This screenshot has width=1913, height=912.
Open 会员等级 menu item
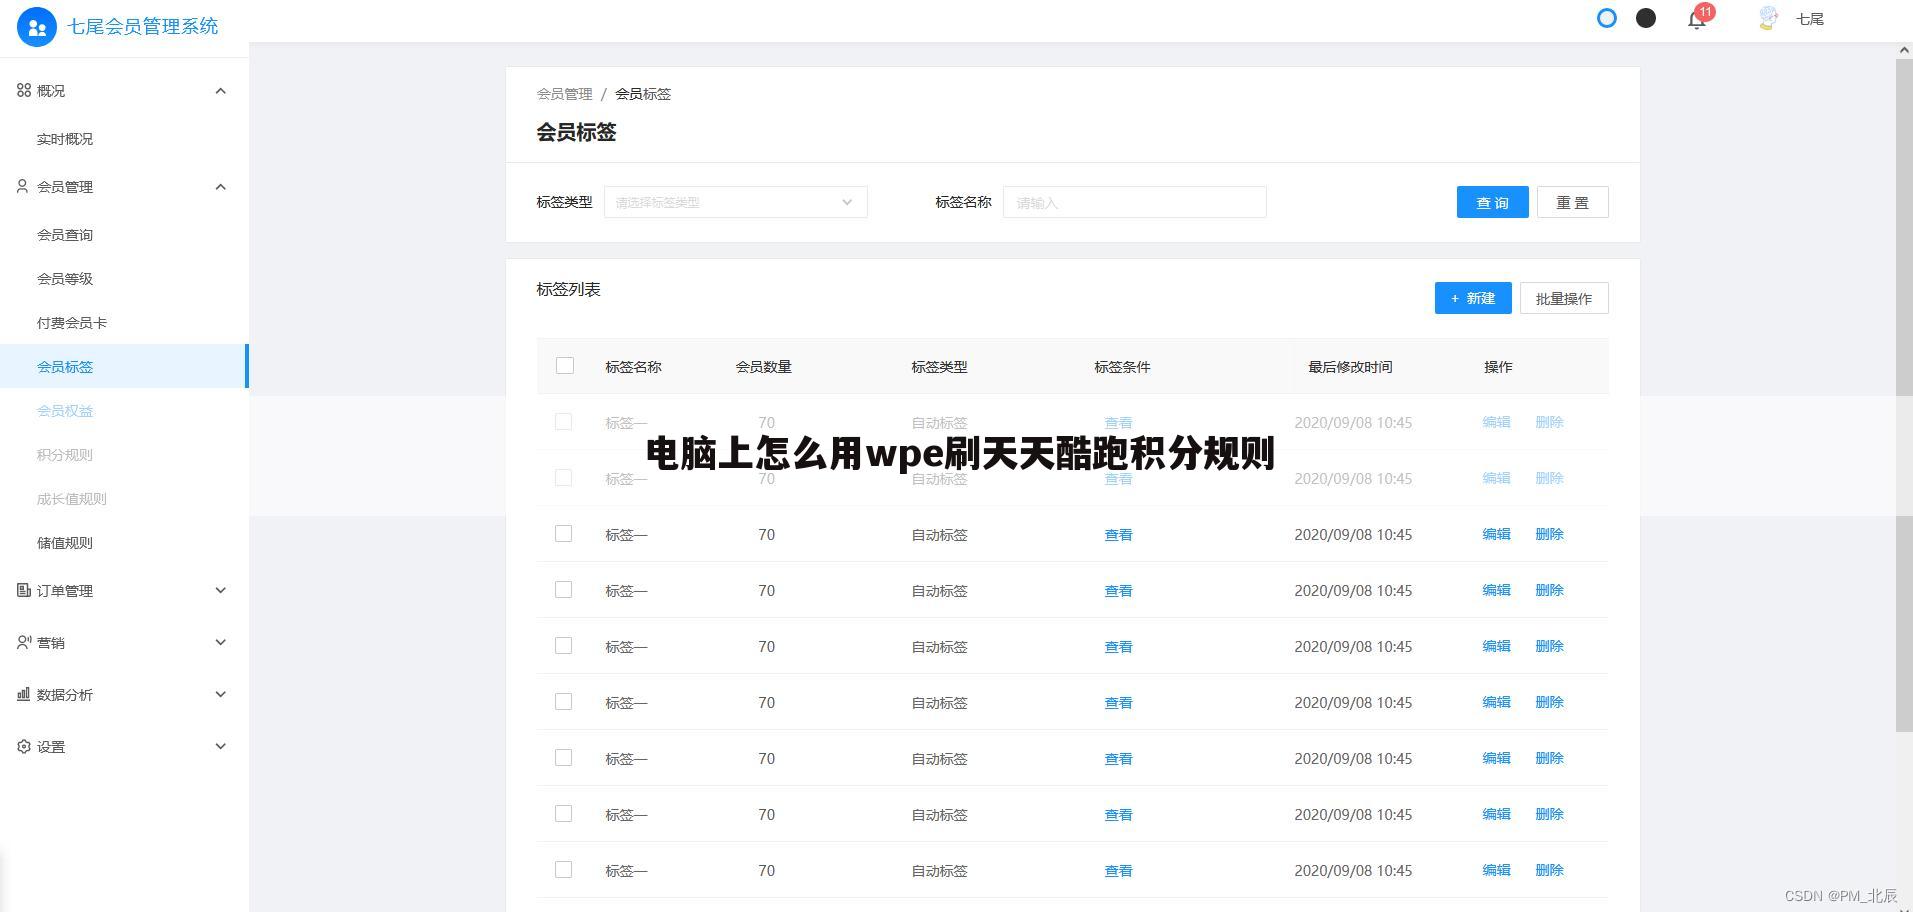coord(65,279)
